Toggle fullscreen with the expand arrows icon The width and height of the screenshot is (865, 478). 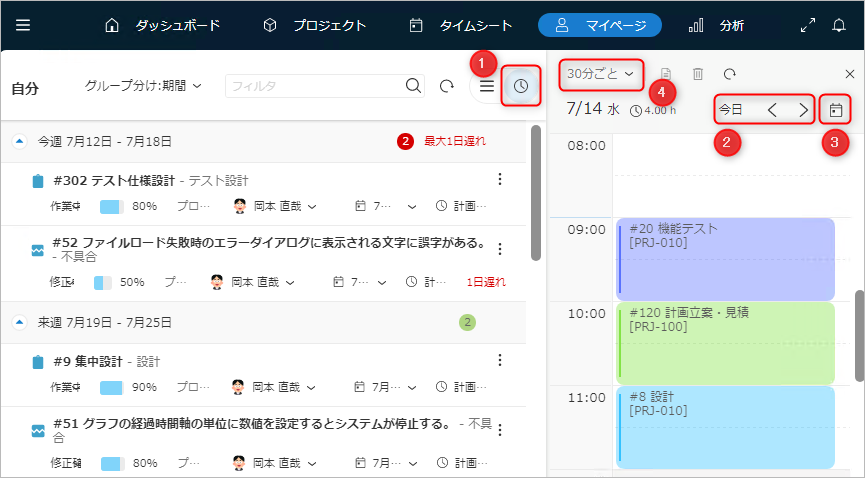click(807, 25)
